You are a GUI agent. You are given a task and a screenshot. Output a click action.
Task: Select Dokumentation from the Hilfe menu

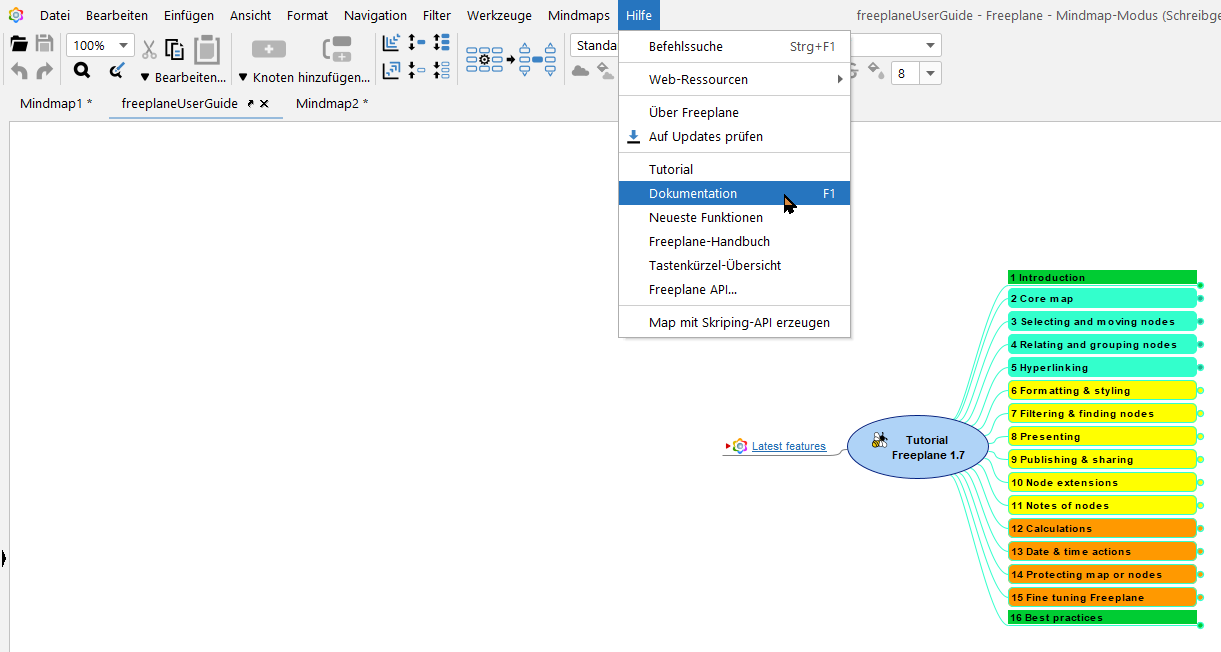coord(695,193)
